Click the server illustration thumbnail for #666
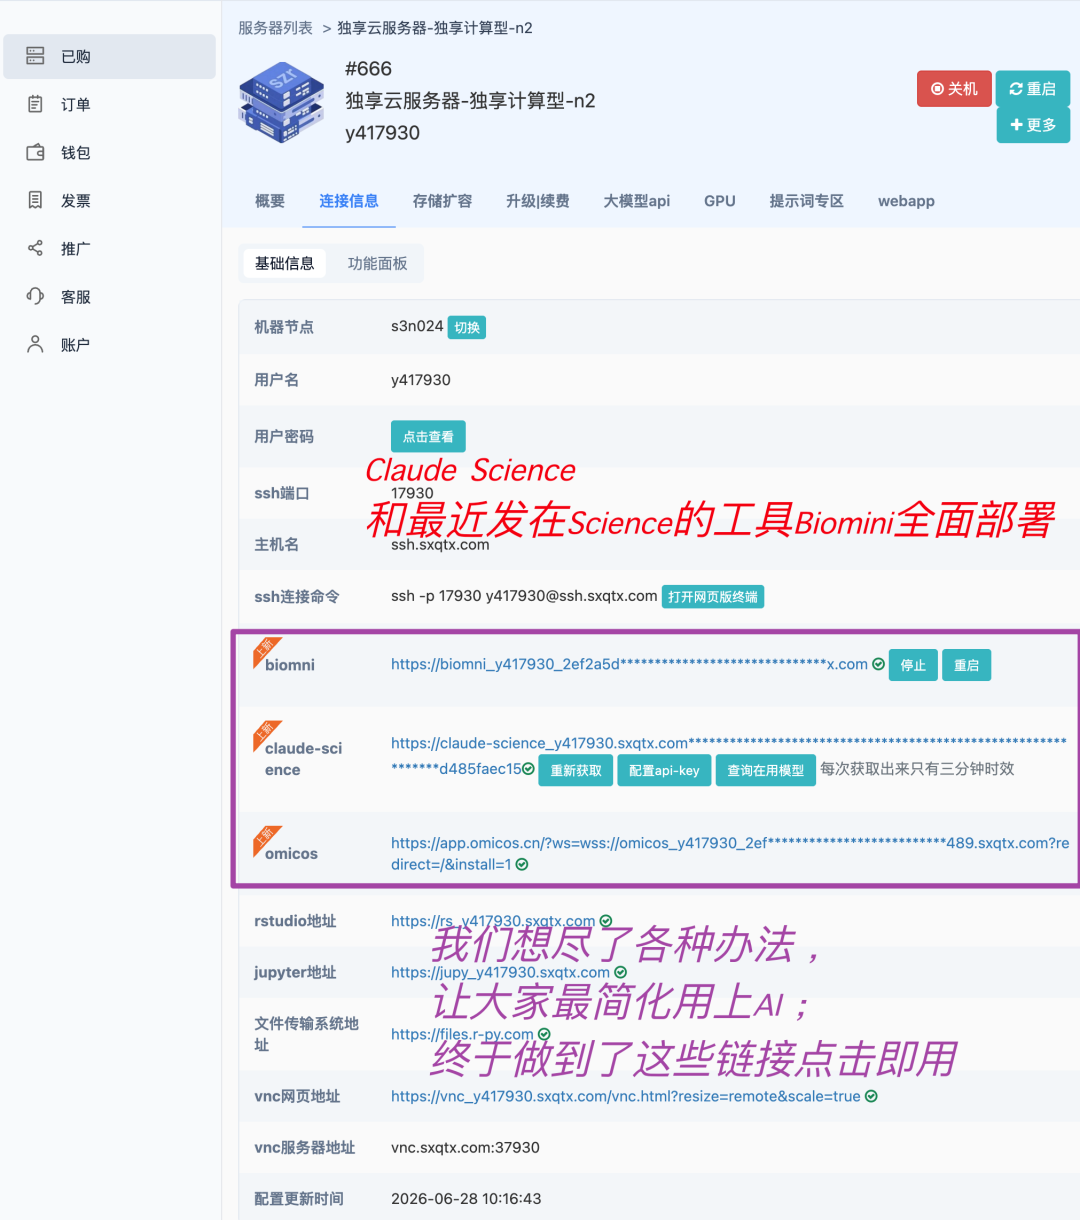 [x=282, y=102]
